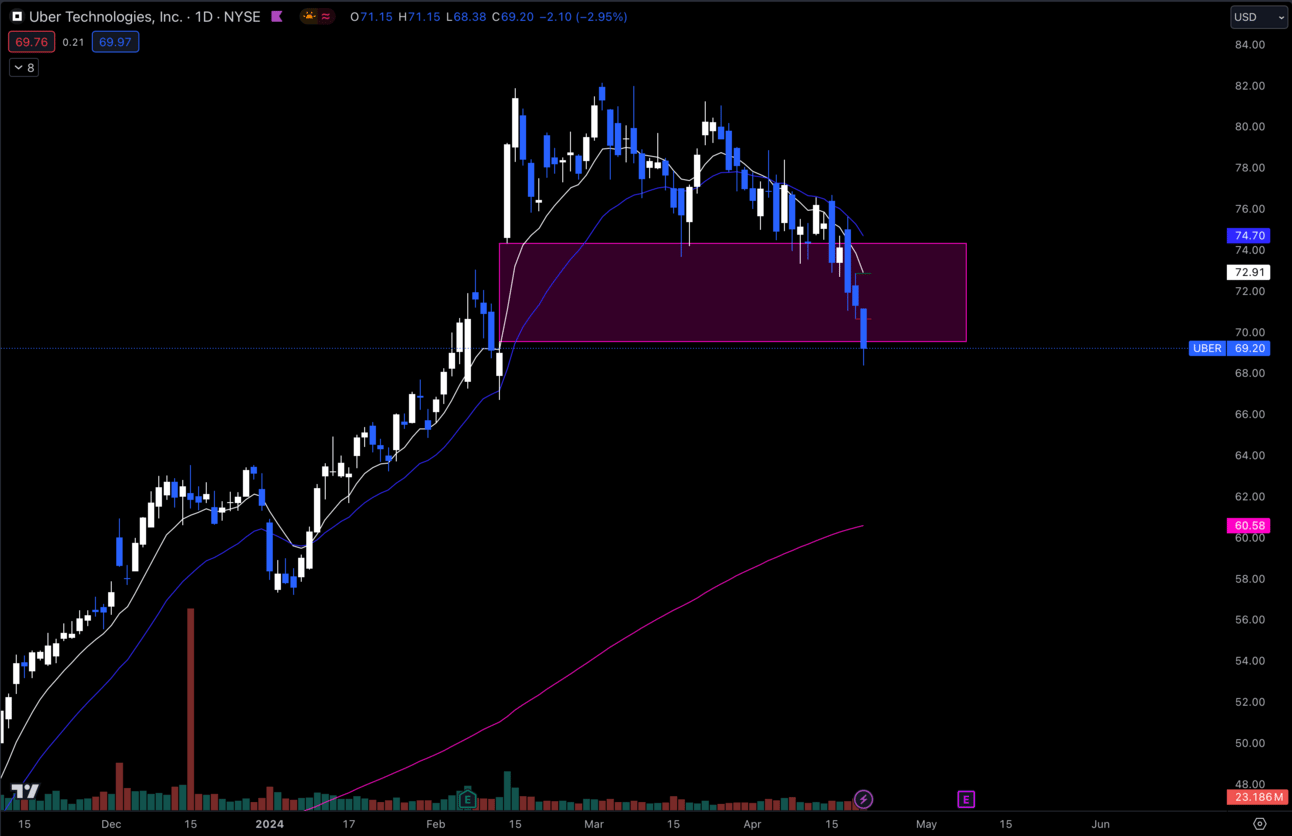Click the pink wavy data-status icon
The image size is (1292, 836).
coord(326,17)
